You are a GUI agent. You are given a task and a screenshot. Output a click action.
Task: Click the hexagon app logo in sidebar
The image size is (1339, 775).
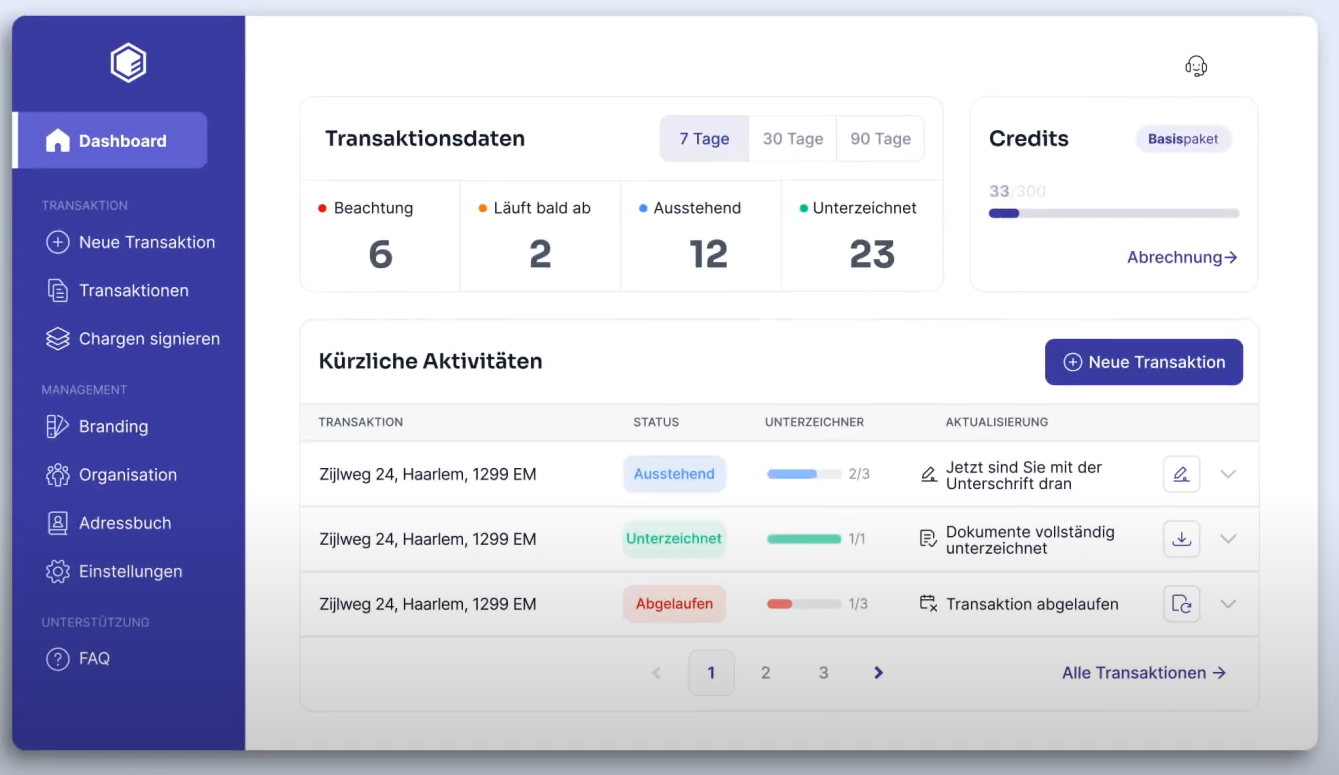click(x=128, y=64)
